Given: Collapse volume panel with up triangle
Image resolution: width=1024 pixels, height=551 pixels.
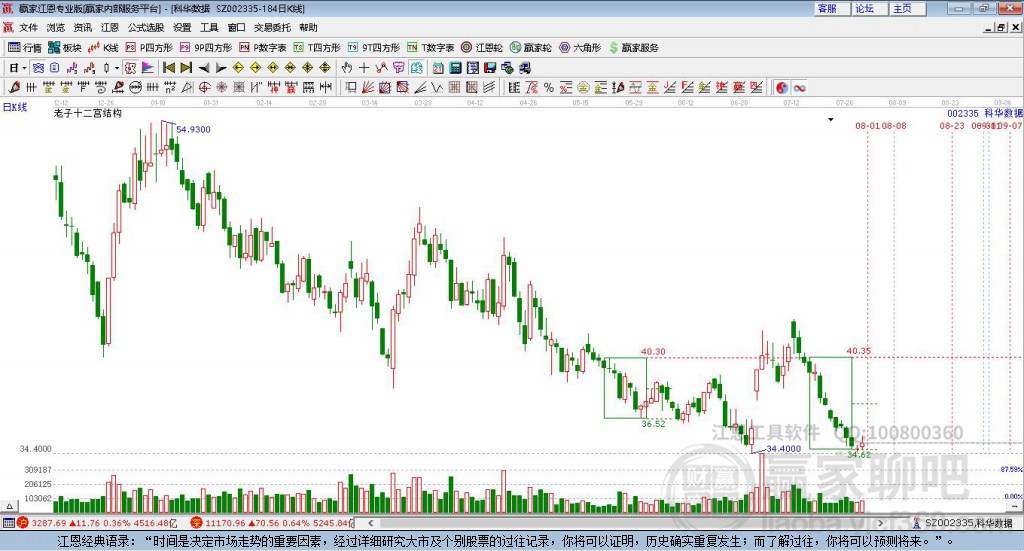Looking at the screenshot, I should (x=9, y=506).
